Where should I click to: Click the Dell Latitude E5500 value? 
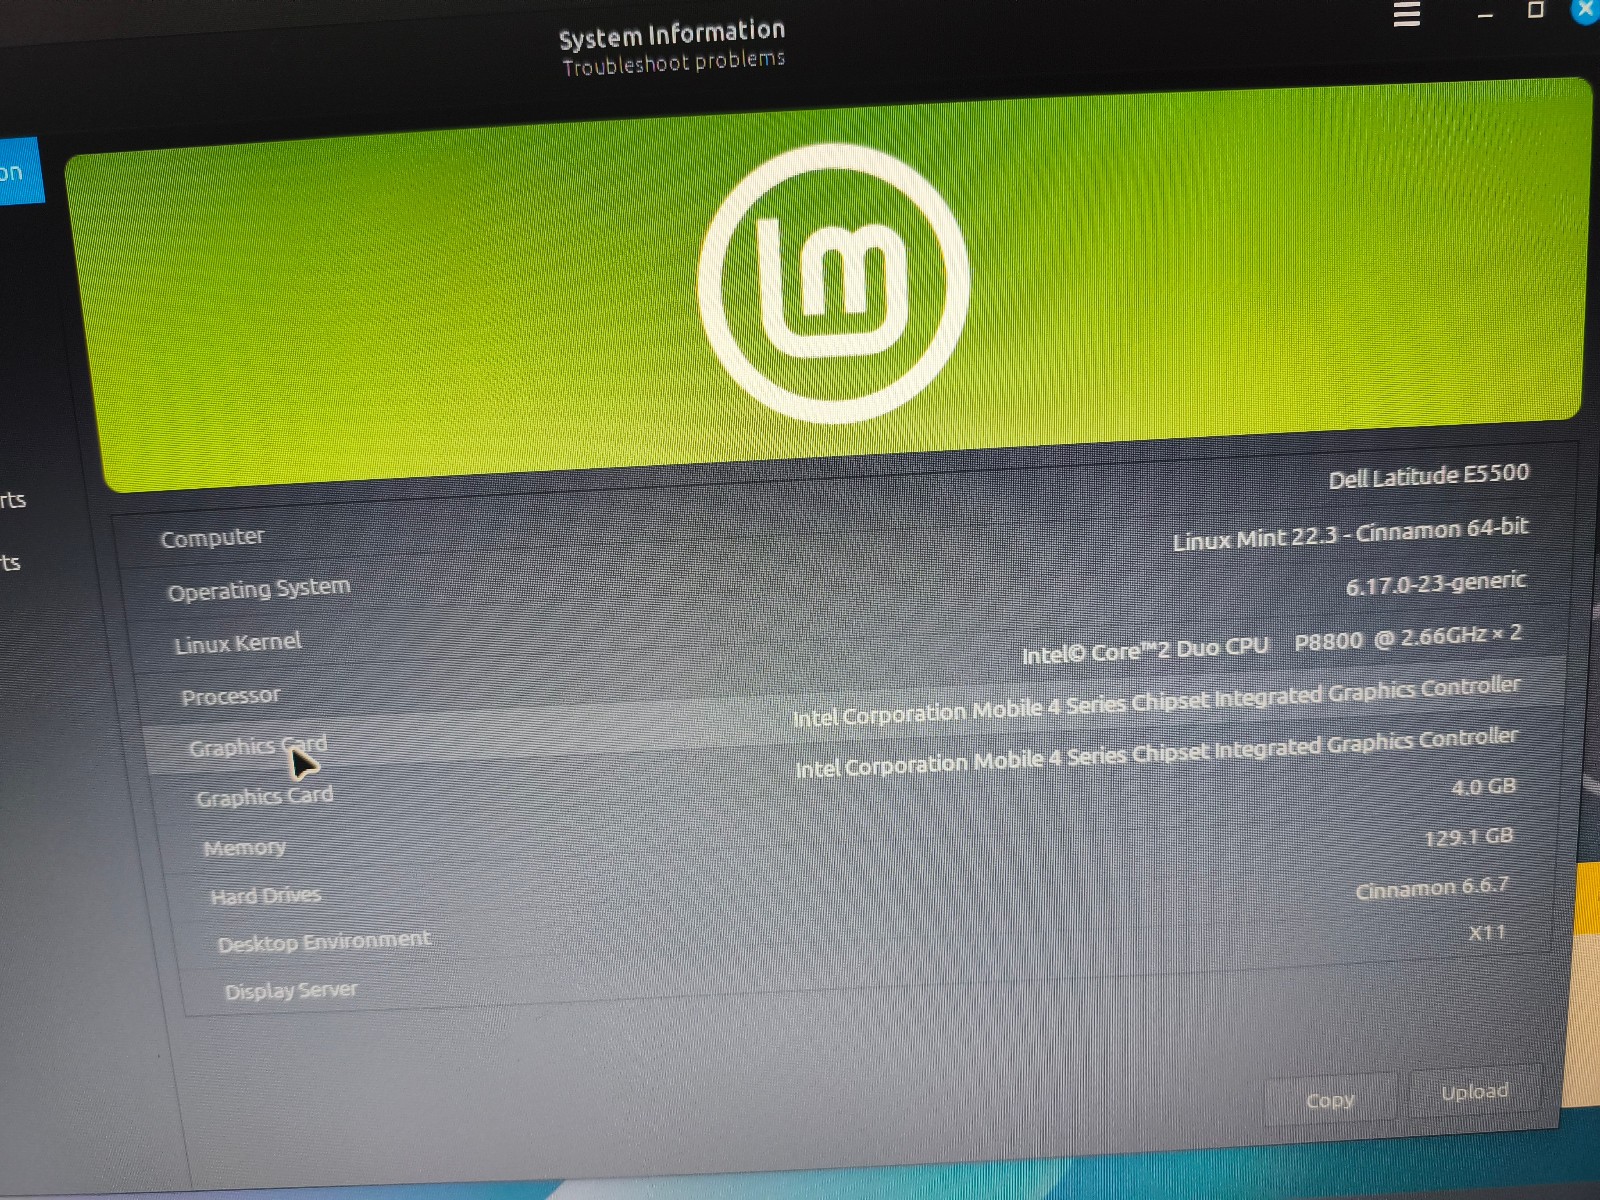point(1429,476)
